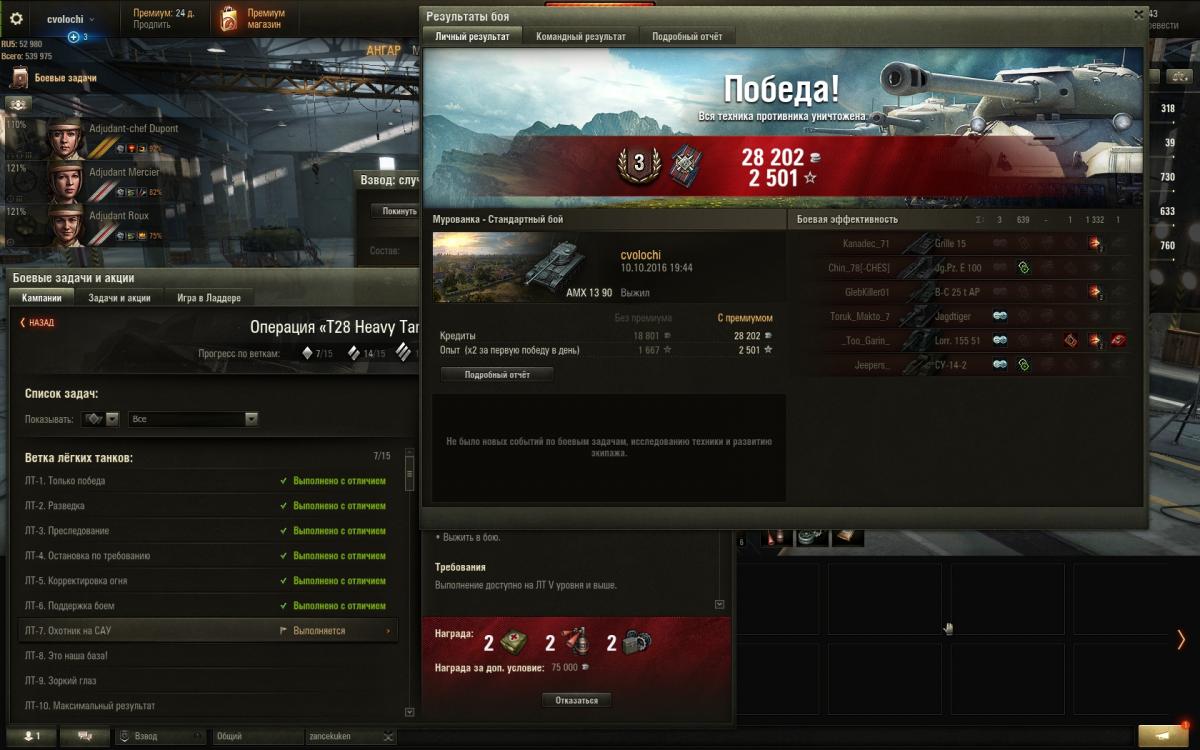Viewport: 1200px width, 750px height.
Task: Click first-aid kit reward icon
Action: tap(514, 642)
